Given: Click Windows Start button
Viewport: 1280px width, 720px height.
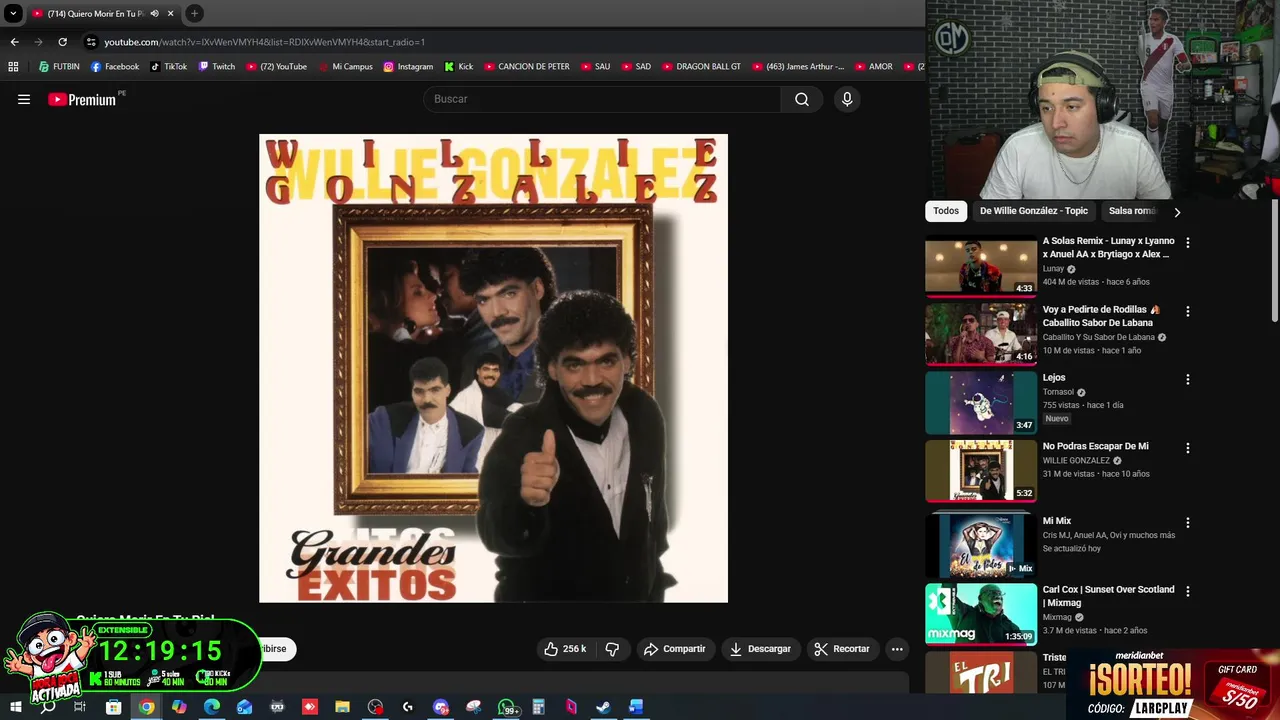Looking at the screenshot, I should pyautogui.click(x=15, y=707).
